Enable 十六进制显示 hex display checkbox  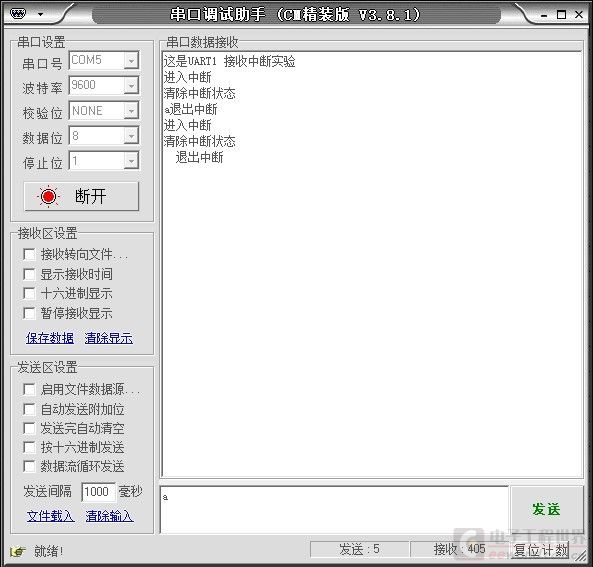click(29, 293)
